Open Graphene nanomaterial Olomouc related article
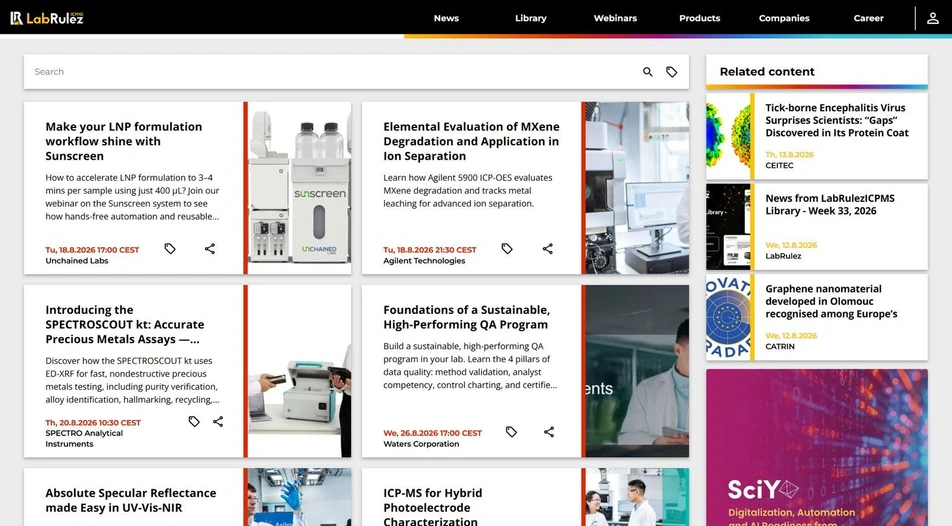The width and height of the screenshot is (952, 526). pyautogui.click(x=831, y=301)
